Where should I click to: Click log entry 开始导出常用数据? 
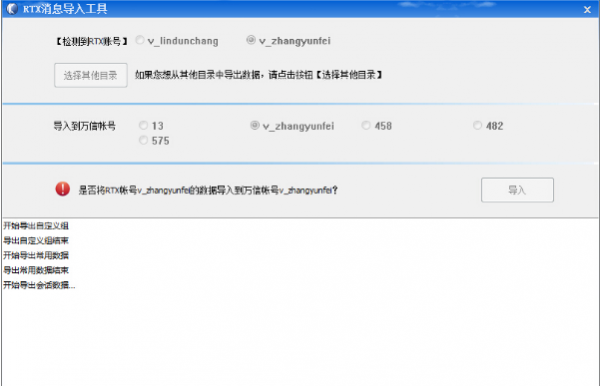coord(36,256)
